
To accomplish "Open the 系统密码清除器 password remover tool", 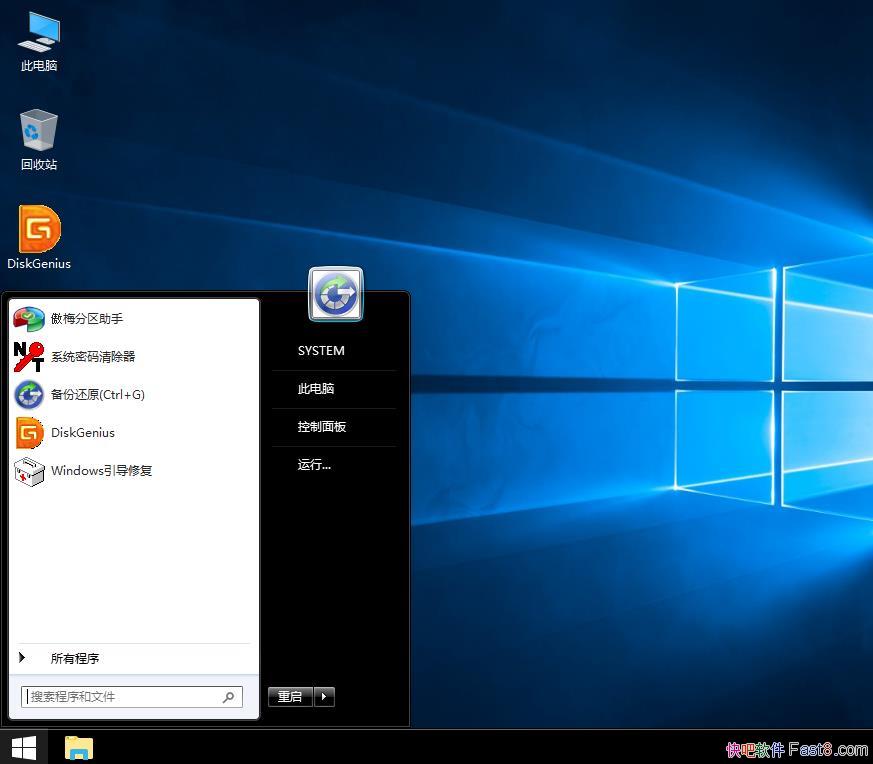I will (94, 356).
